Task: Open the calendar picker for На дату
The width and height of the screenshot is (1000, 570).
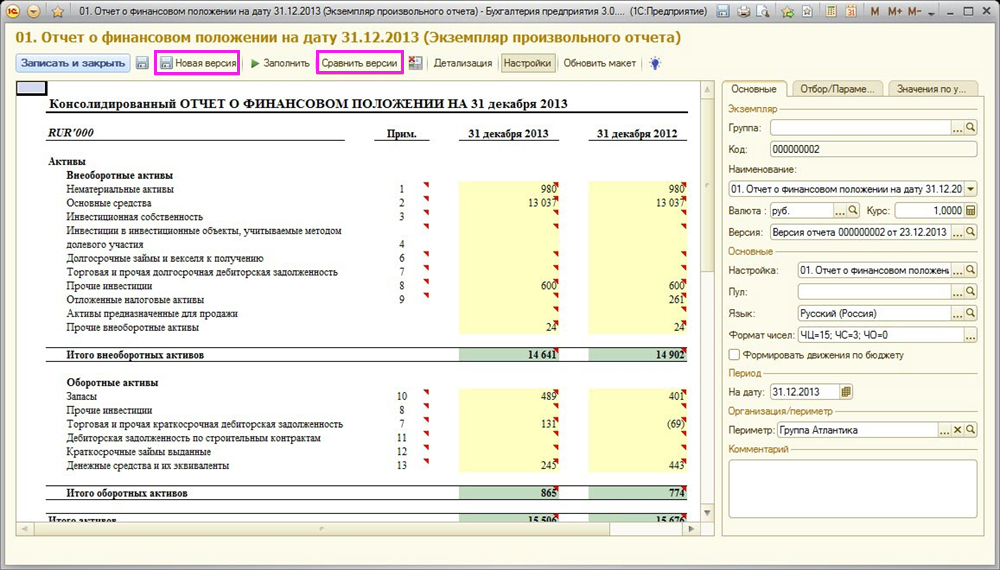Action: 846,392
